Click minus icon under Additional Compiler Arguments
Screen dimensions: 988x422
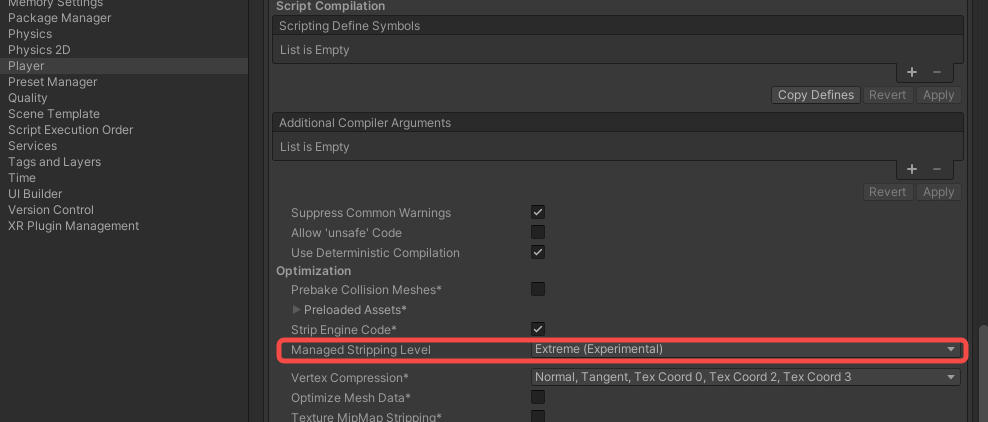[x=937, y=169]
